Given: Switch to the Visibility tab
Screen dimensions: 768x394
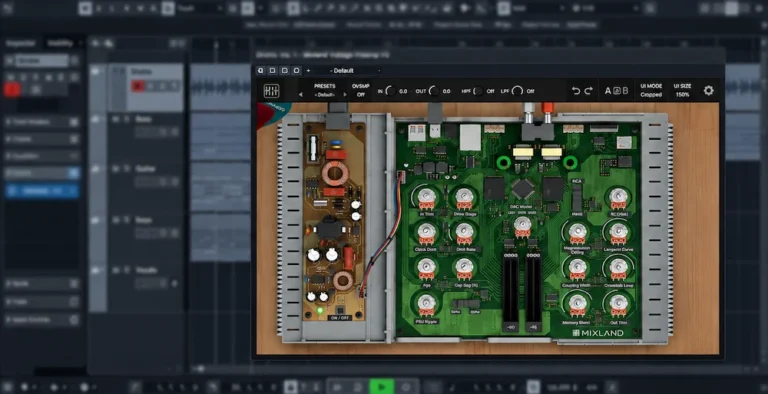Looking at the screenshot, I should coord(60,43).
